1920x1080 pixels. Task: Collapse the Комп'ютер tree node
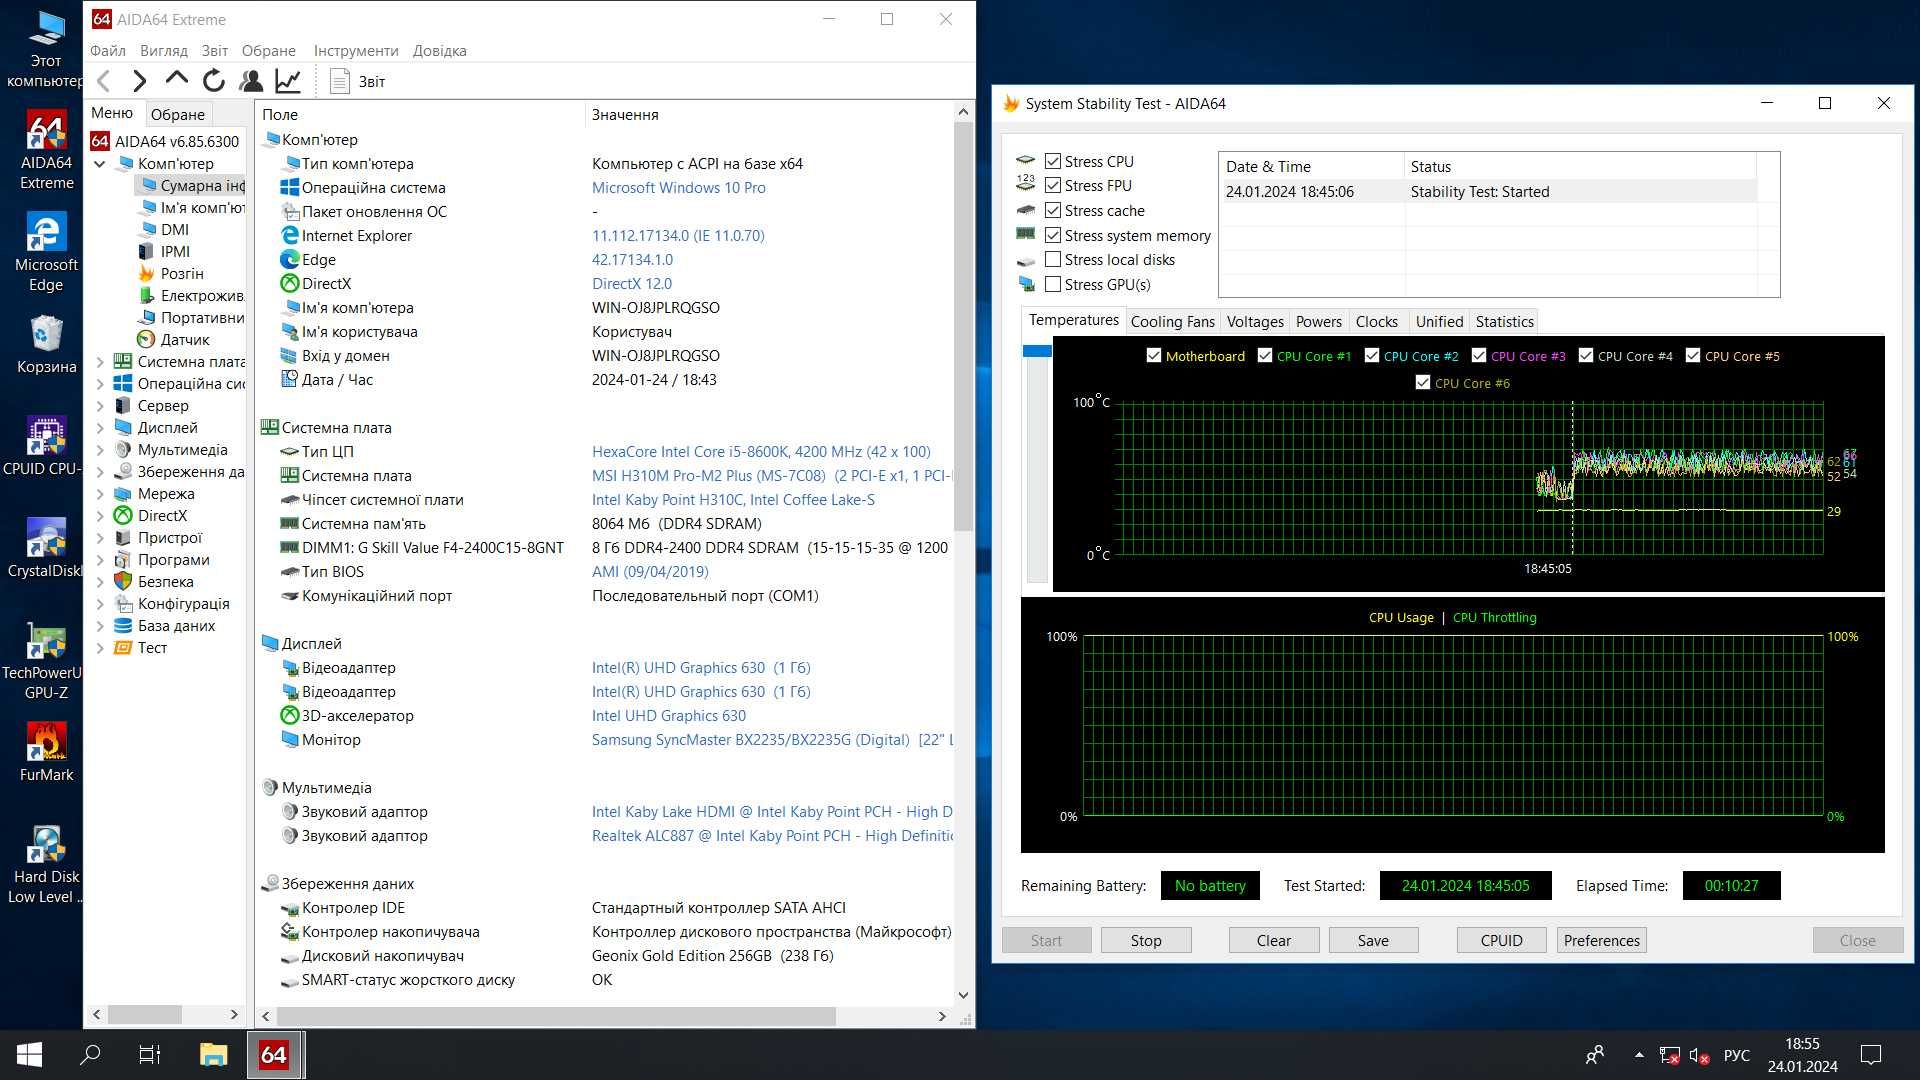point(100,163)
